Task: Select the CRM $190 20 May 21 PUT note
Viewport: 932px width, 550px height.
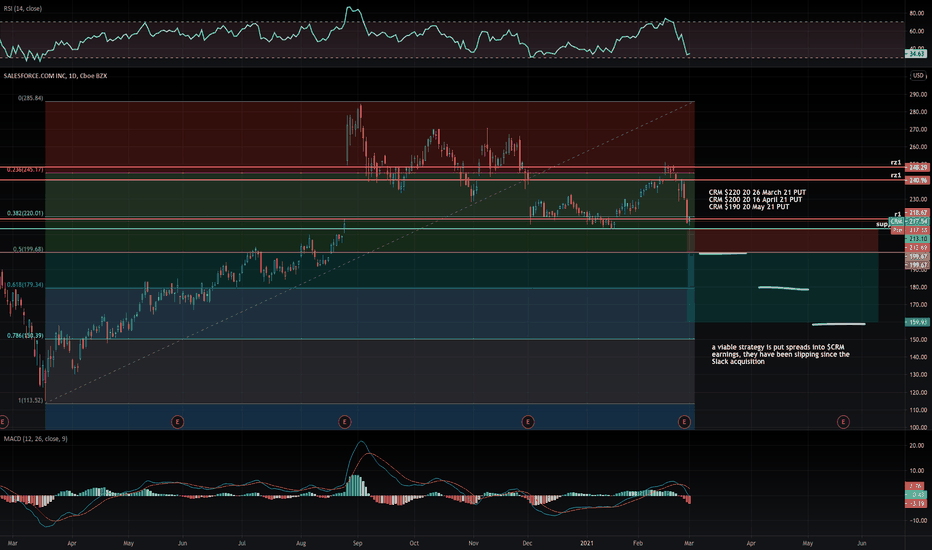Action: point(749,207)
